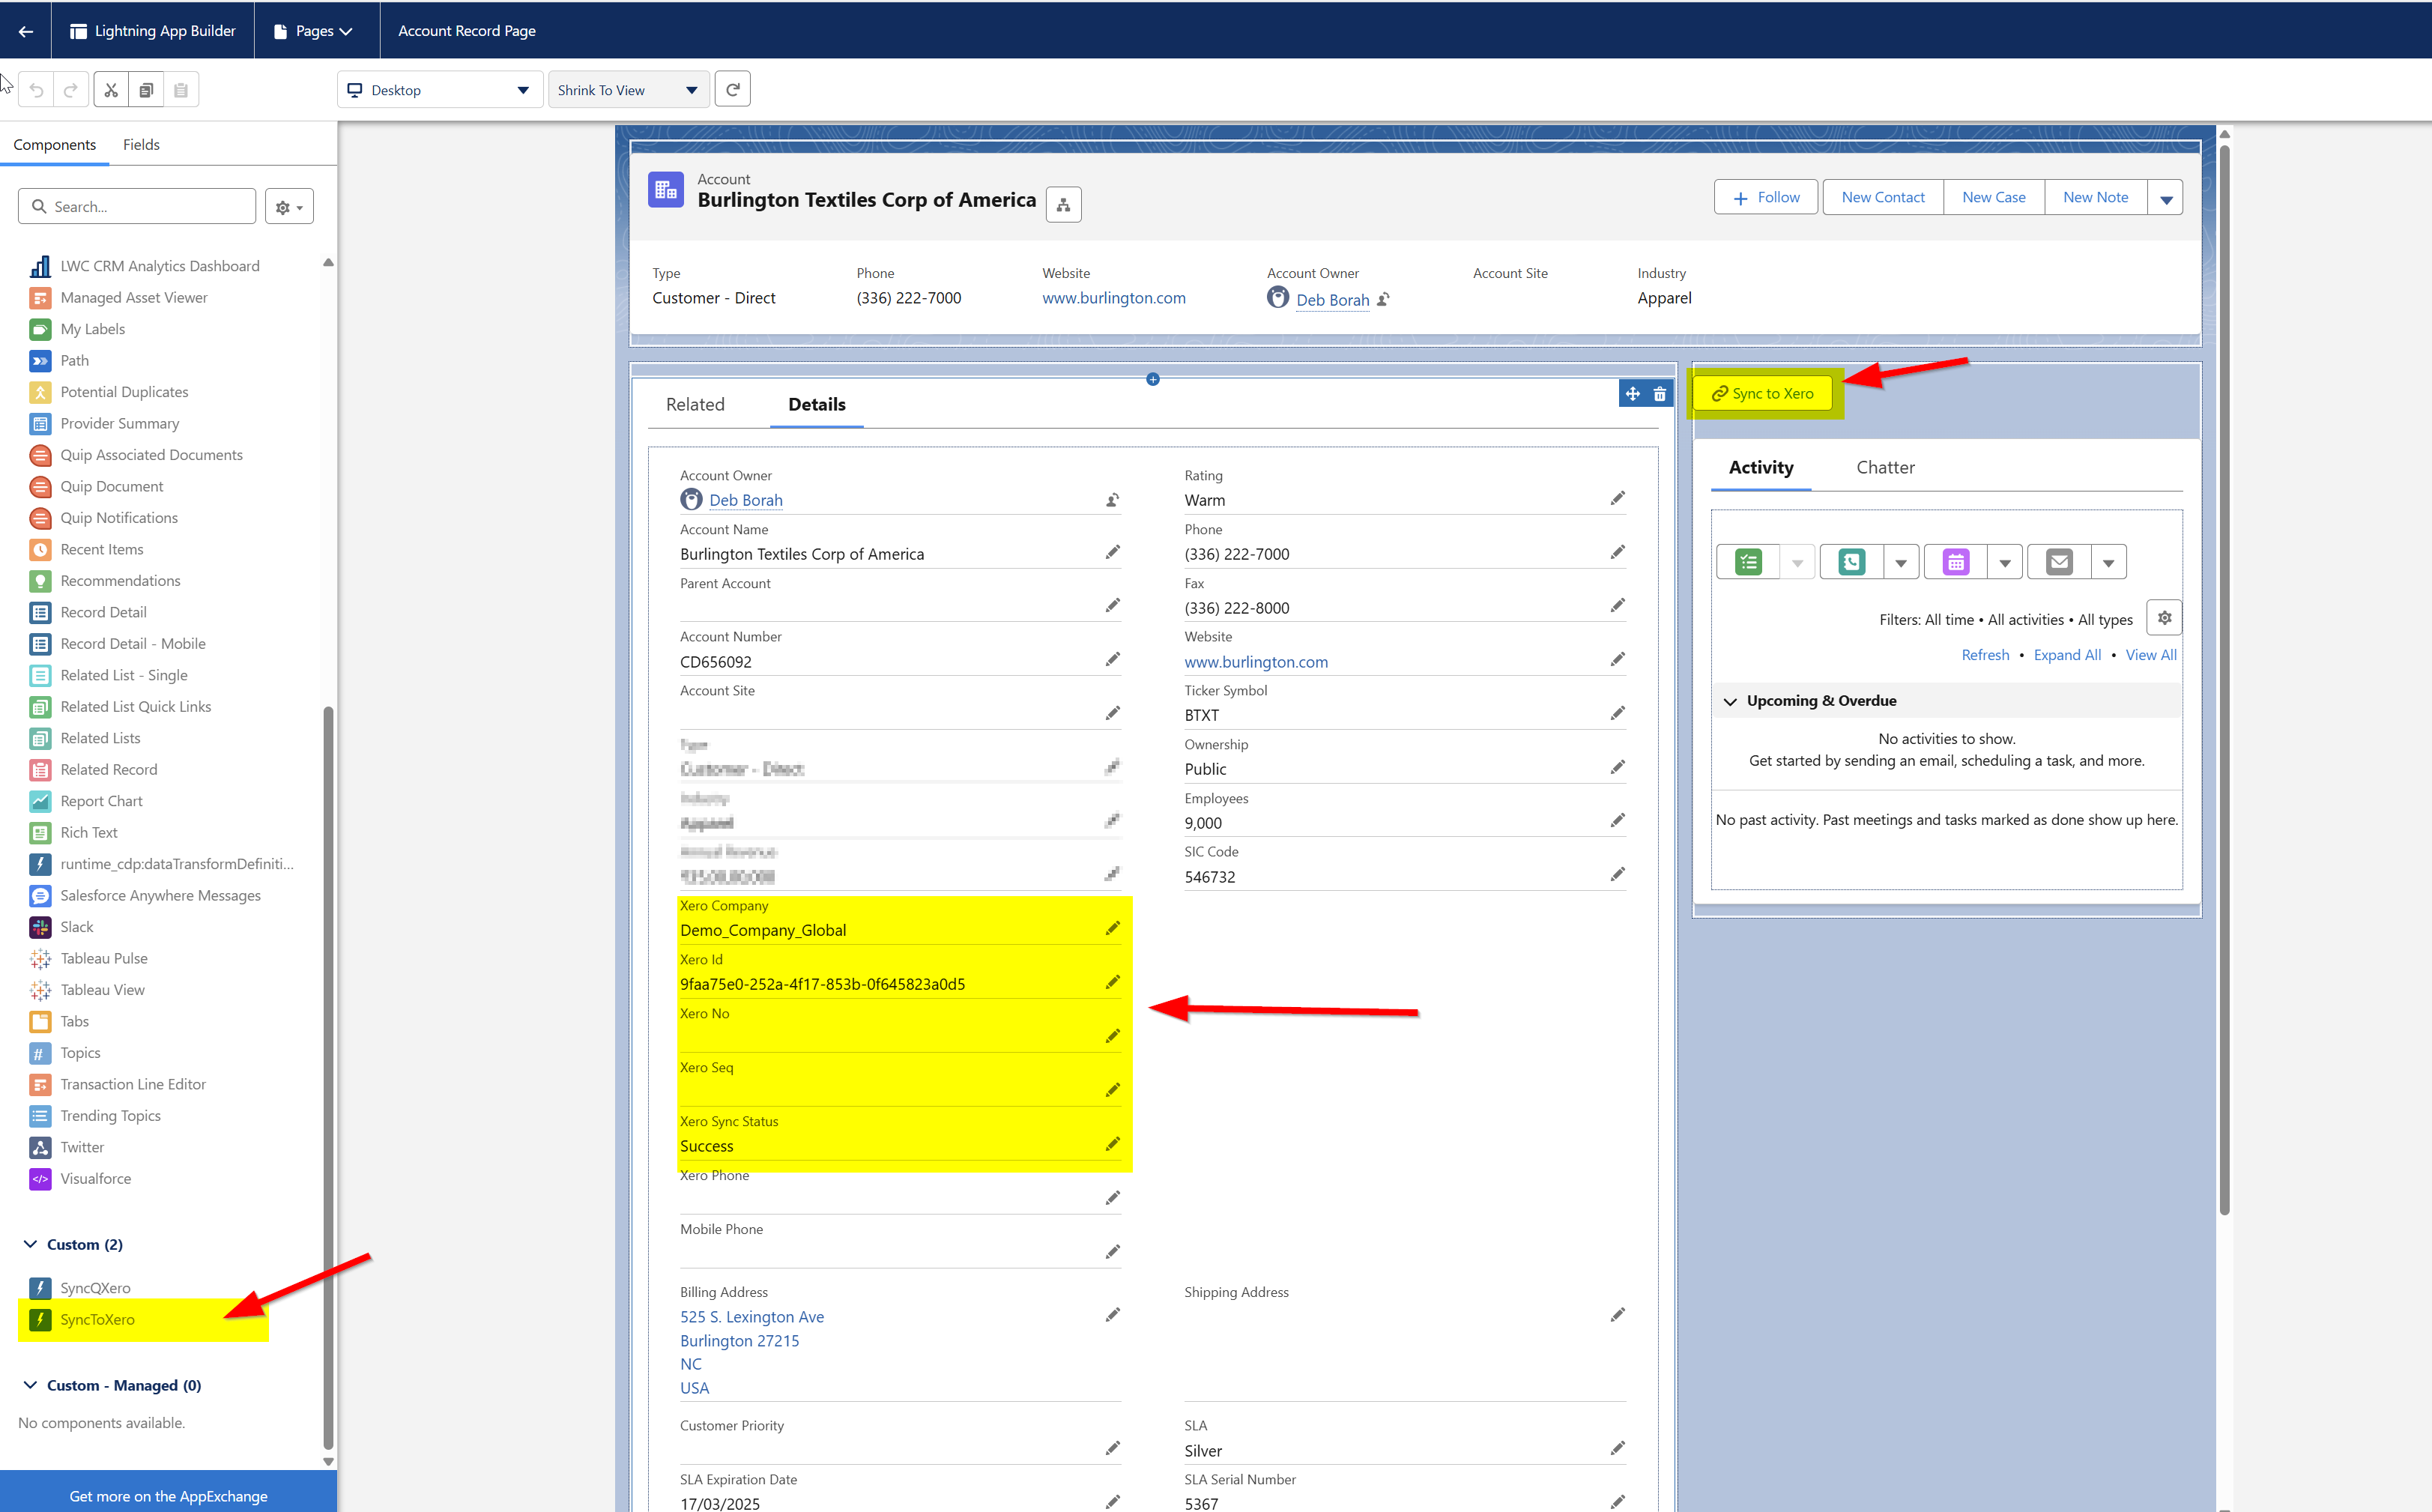Click the New Task icon in Activity

(x=1748, y=562)
